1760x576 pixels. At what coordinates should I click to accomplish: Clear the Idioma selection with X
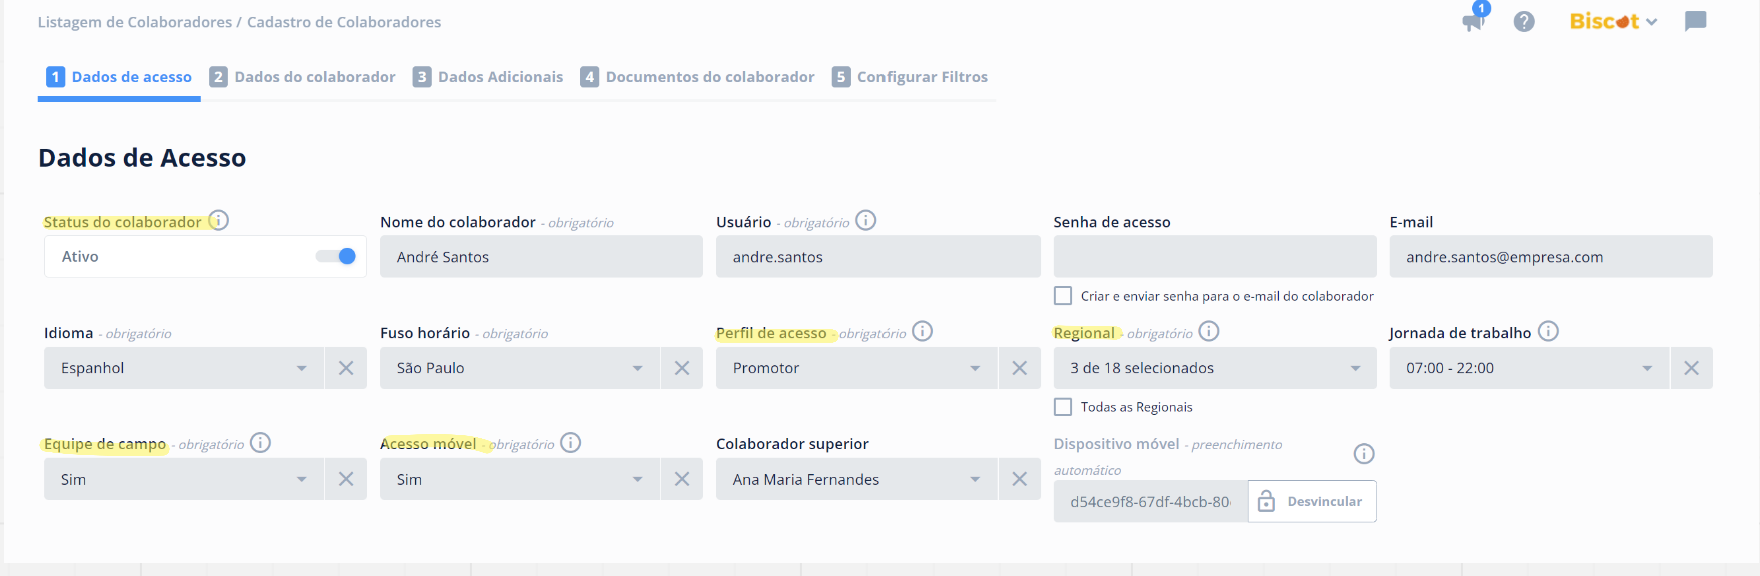click(x=346, y=368)
